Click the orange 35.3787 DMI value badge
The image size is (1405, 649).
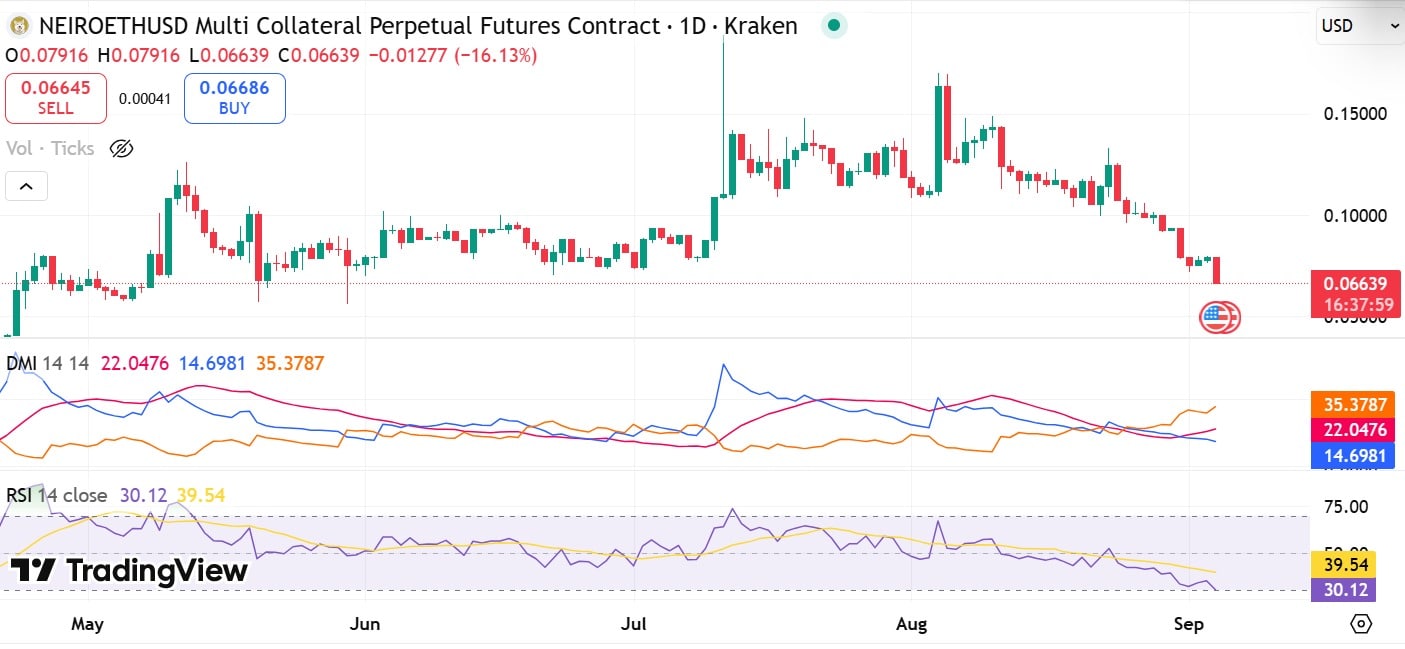(1352, 405)
